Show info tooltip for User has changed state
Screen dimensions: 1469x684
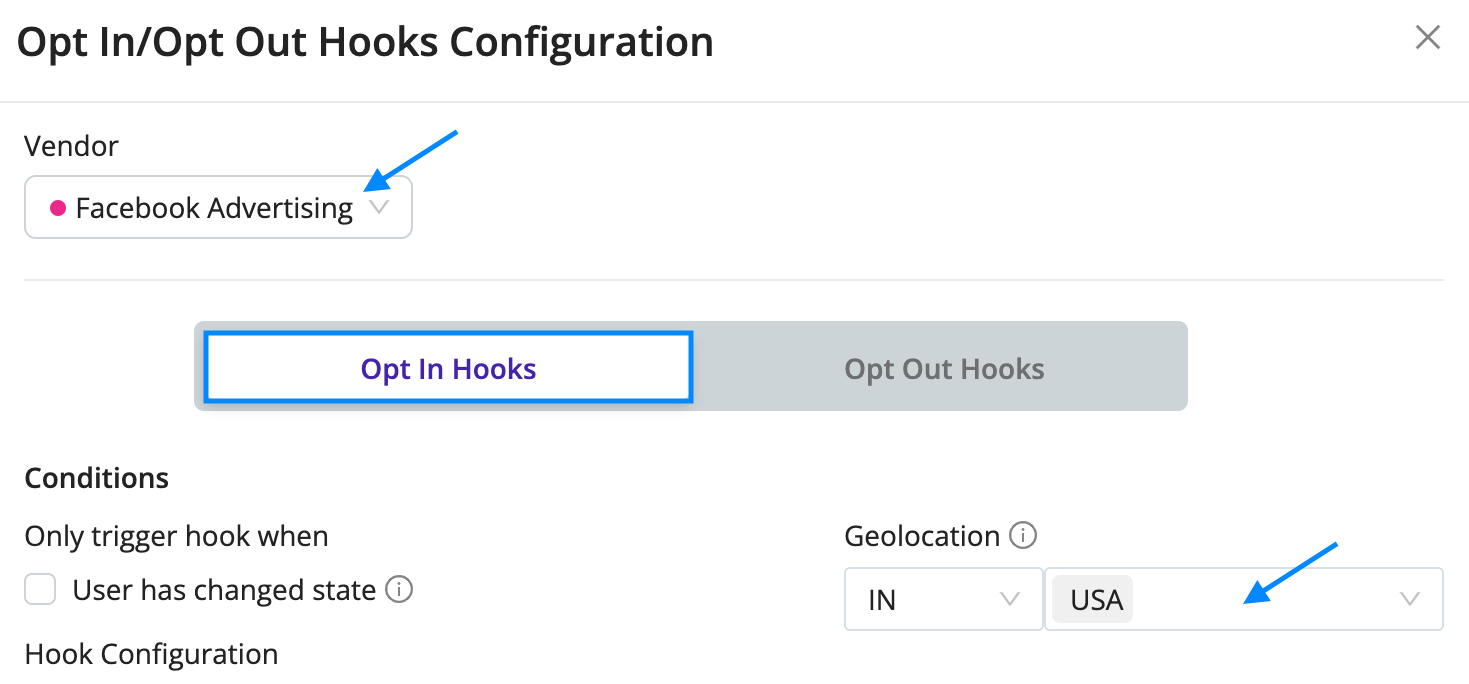399,590
